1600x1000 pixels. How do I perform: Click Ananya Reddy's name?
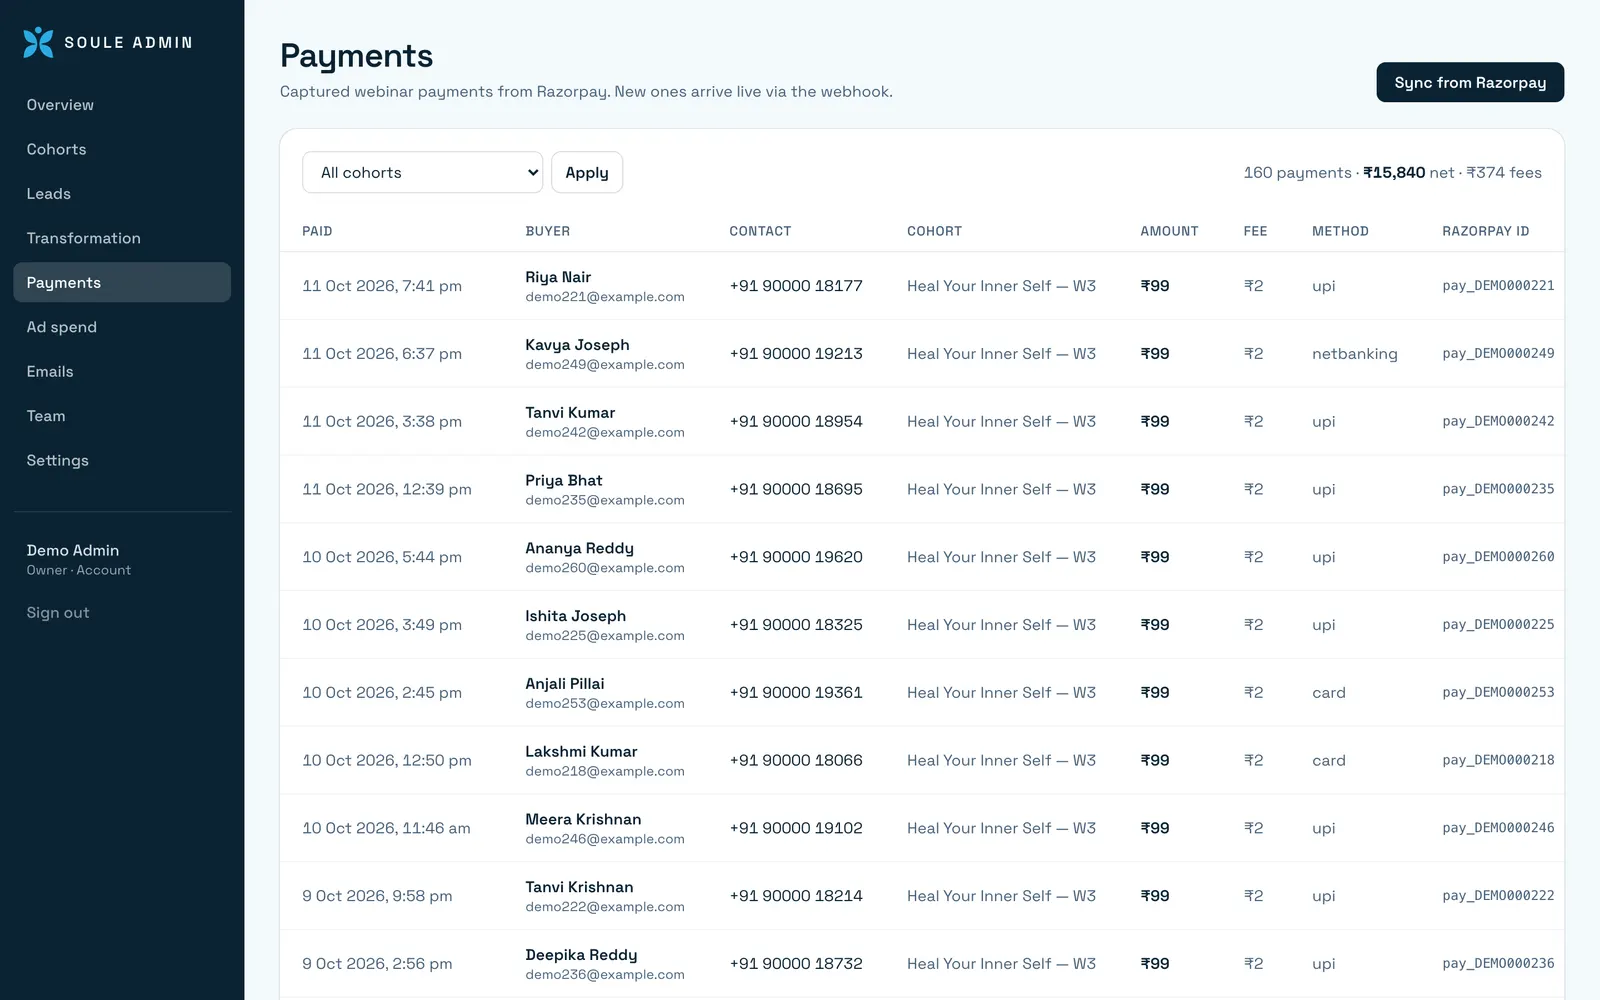(579, 548)
